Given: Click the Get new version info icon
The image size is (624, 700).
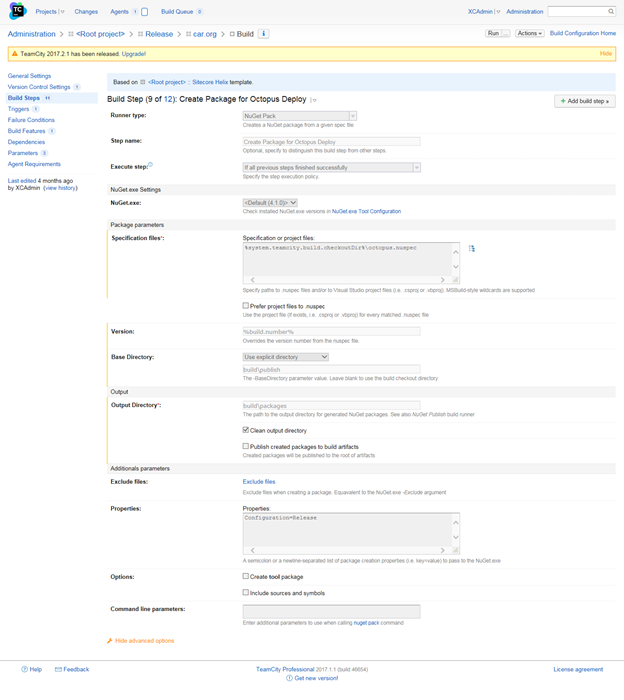Looking at the screenshot, I should point(289,678).
